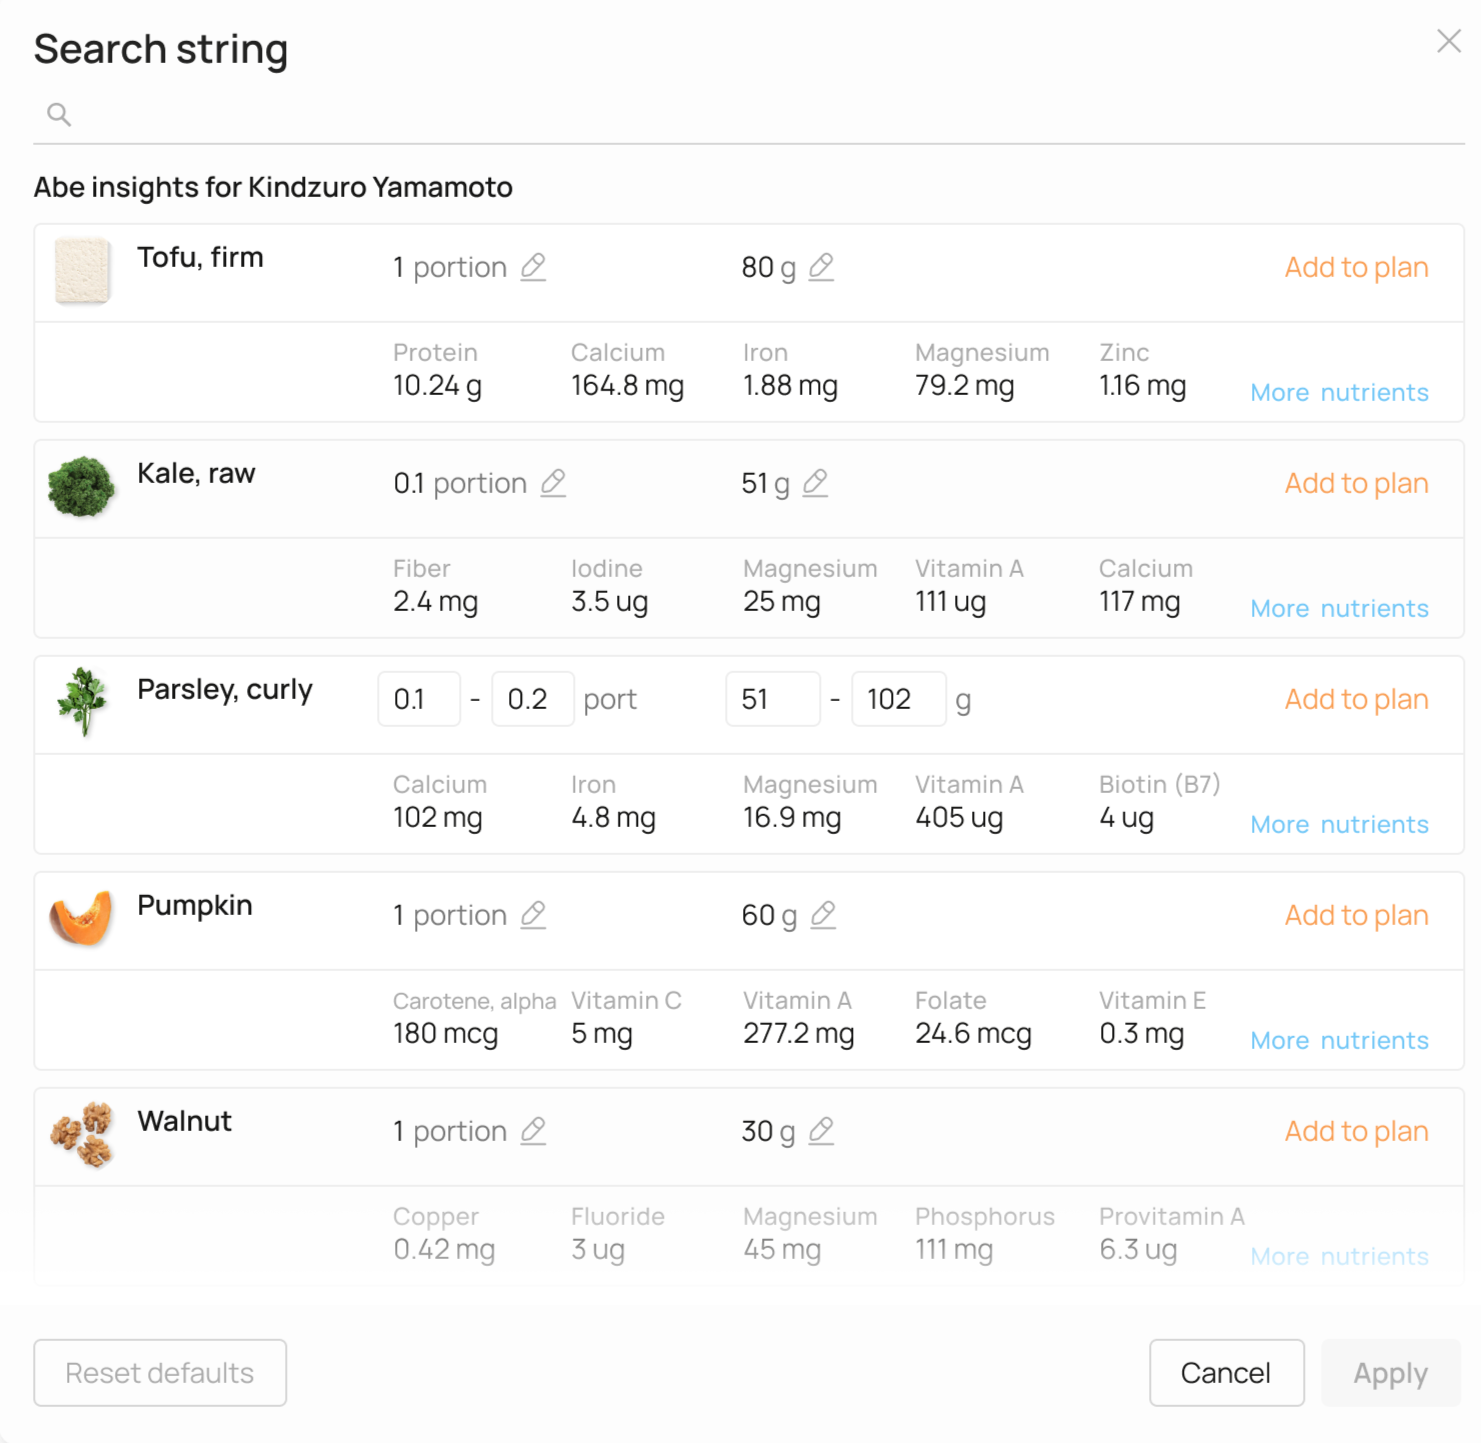This screenshot has width=1481, height=1443.
Task: Add Tofu, firm to plan
Action: [x=1356, y=267]
